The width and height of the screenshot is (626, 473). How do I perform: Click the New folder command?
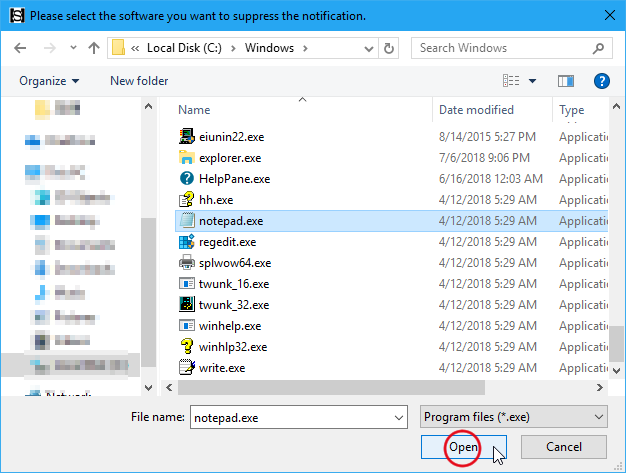click(x=139, y=81)
